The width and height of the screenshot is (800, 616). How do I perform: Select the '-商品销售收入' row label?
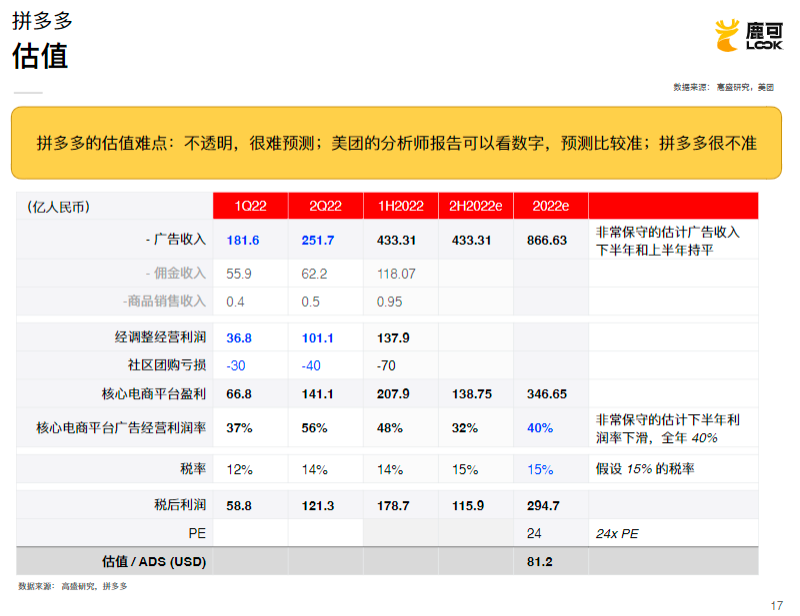pyautogui.click(x=164, y=302)
